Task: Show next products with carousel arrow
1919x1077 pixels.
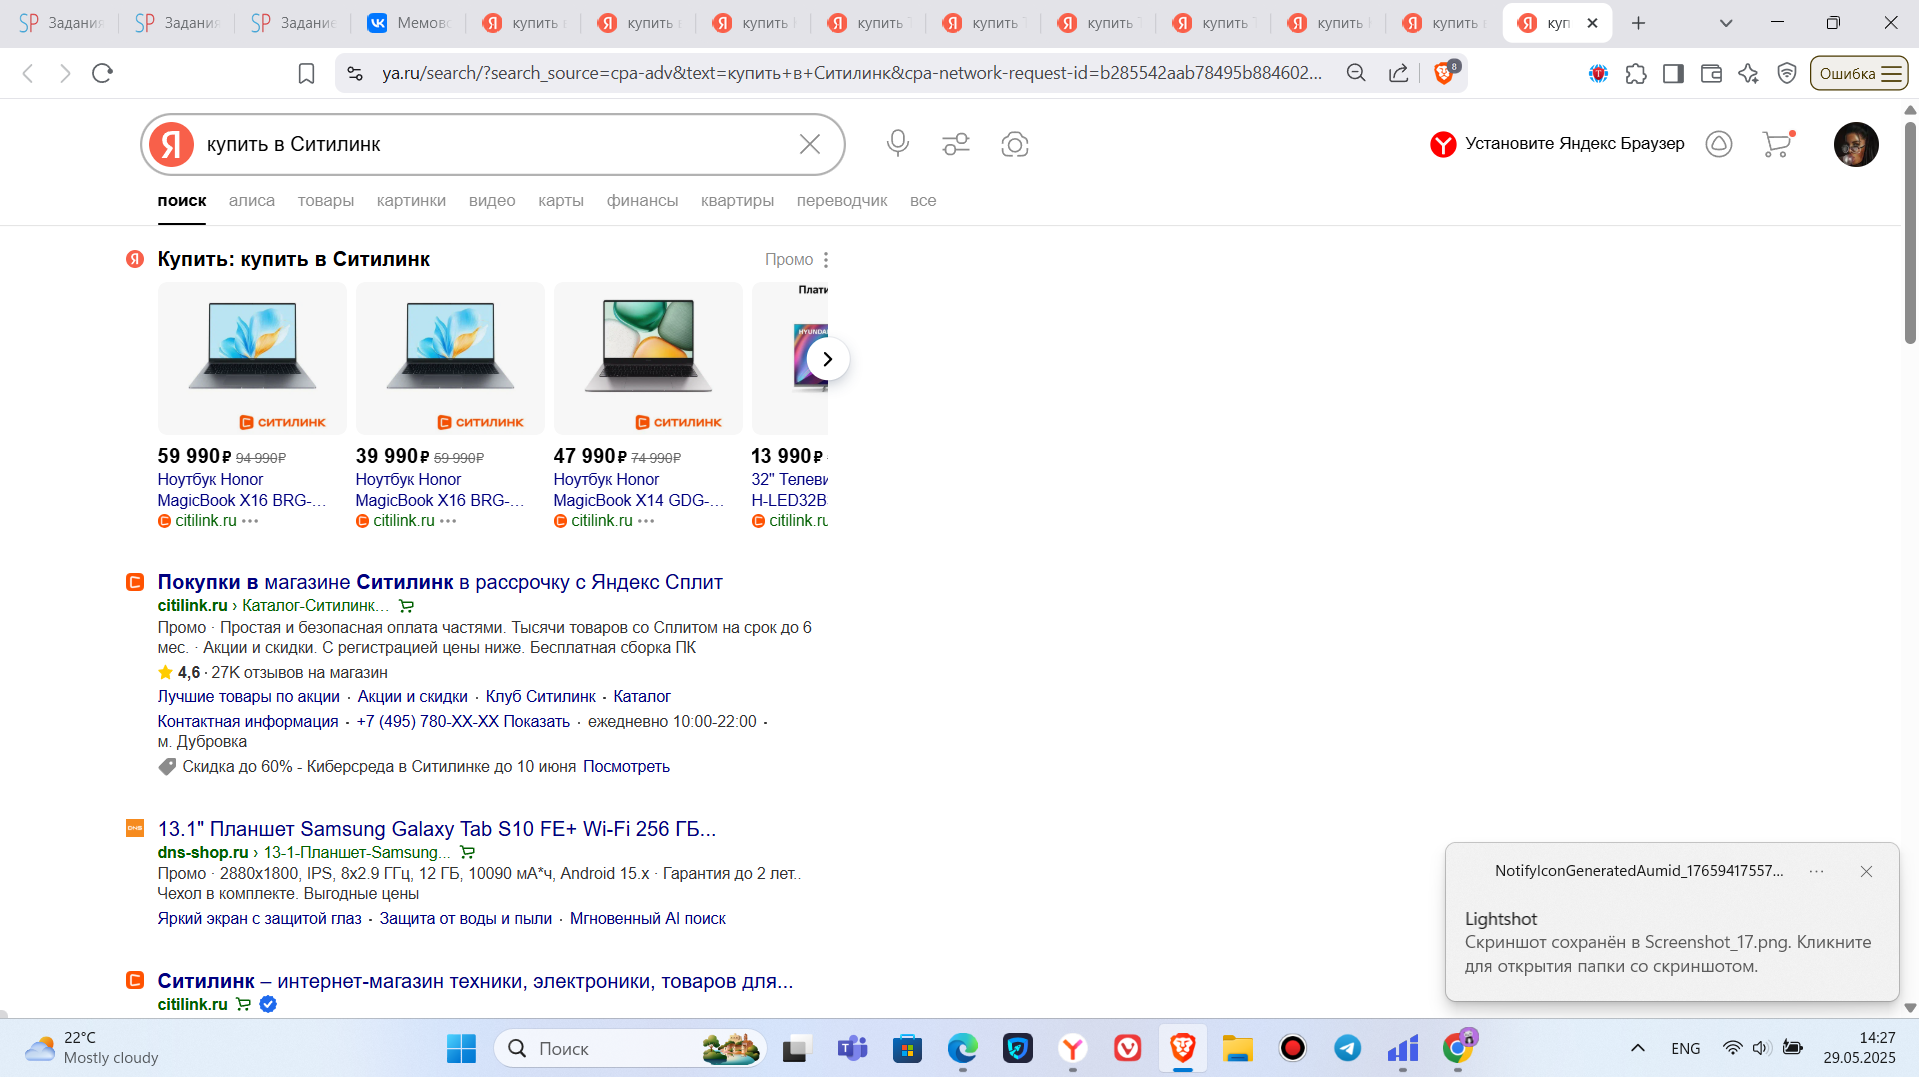Action: click(827, 359)
